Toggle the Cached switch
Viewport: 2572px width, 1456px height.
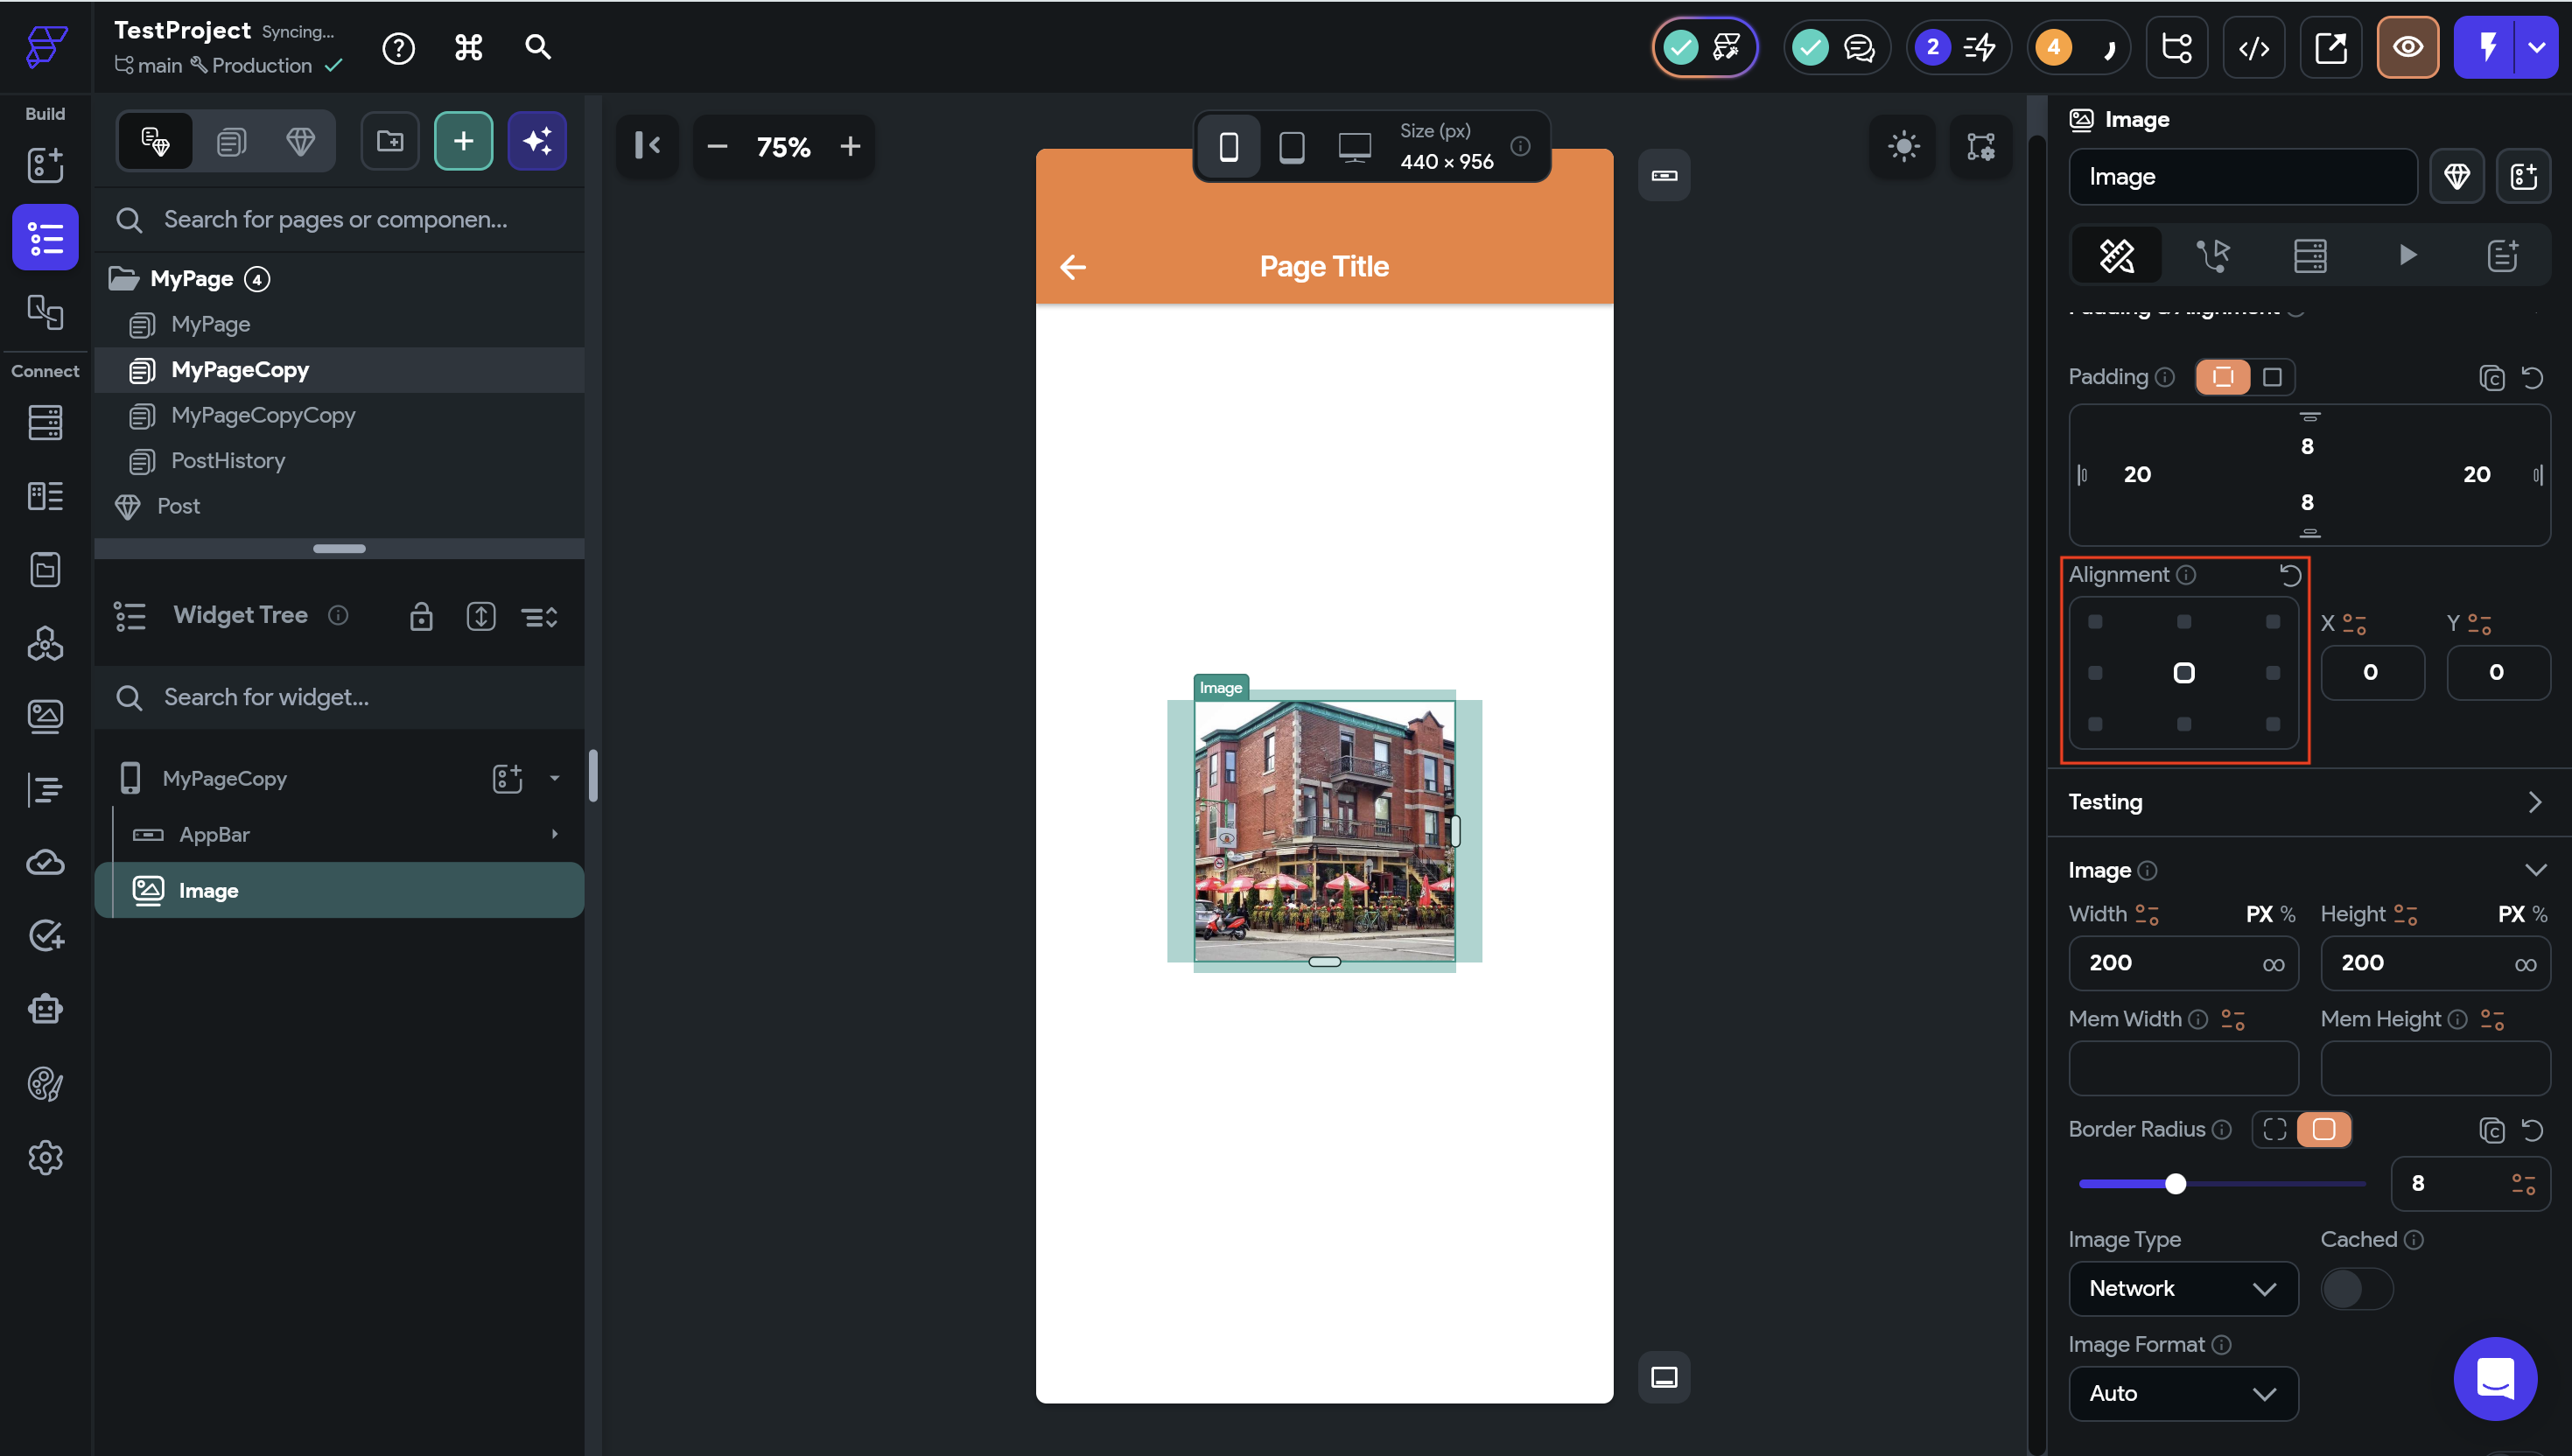(x=2355, y=1288)
